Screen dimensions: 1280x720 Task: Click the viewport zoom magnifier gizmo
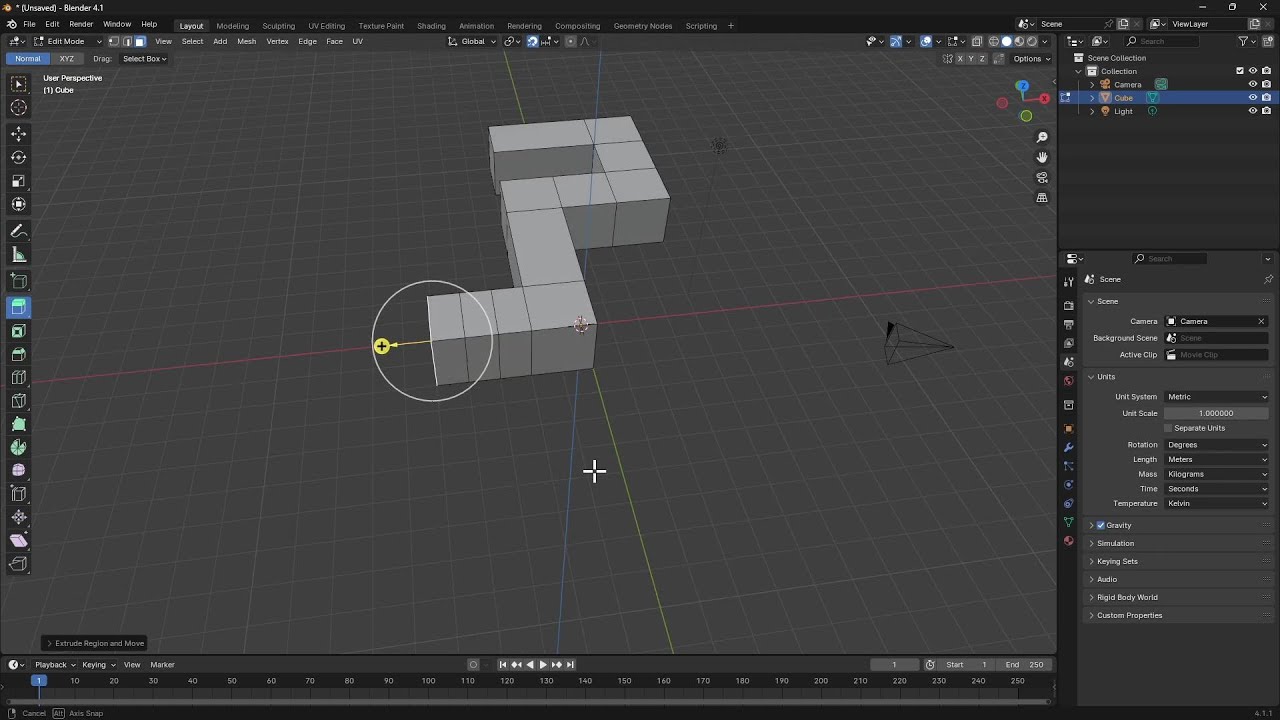pos(1042,137)
